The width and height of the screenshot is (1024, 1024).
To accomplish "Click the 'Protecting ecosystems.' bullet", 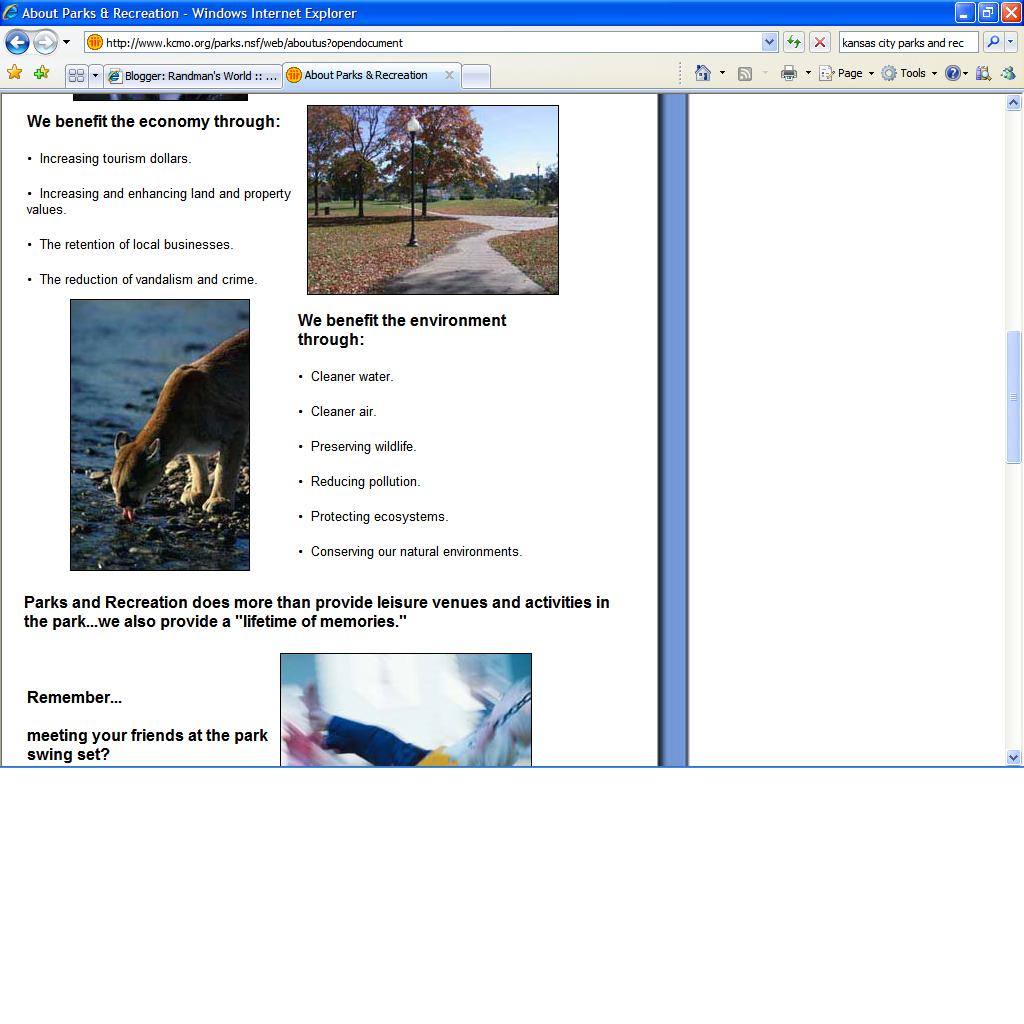I will (379, 517).
